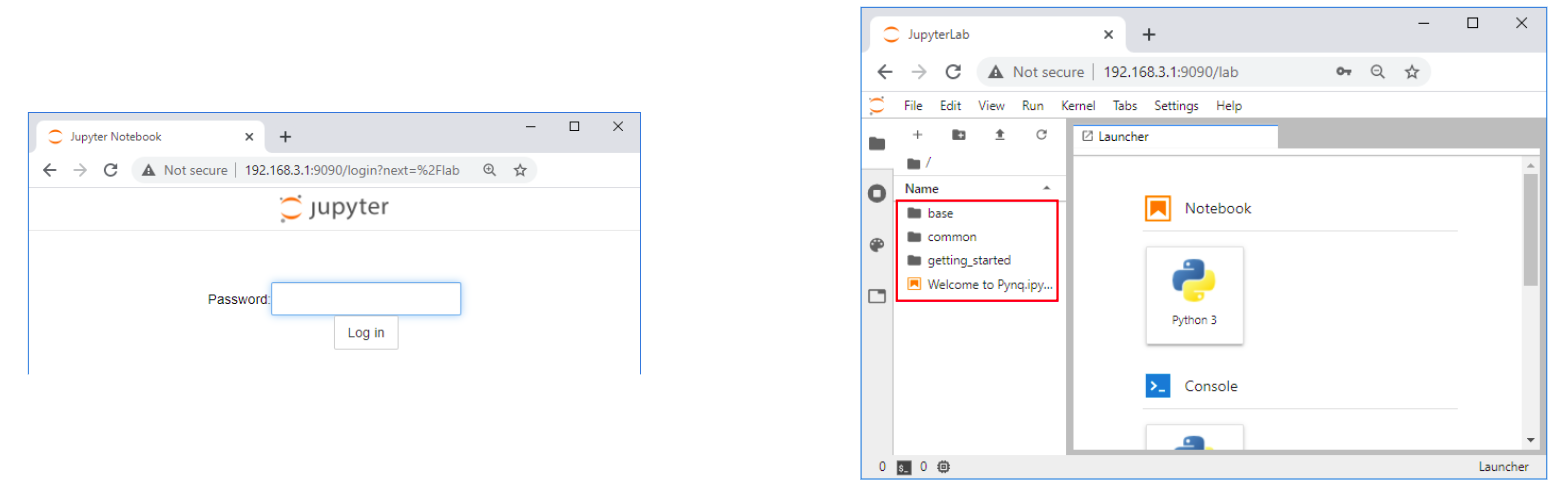This screenshot has width=1561, height=489.
Task: Open the View menu
Action: coord(991,105)
